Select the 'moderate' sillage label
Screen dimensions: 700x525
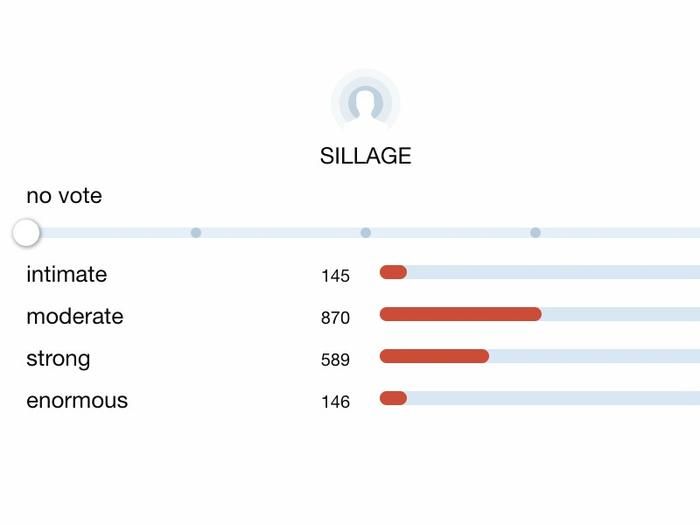75,317
